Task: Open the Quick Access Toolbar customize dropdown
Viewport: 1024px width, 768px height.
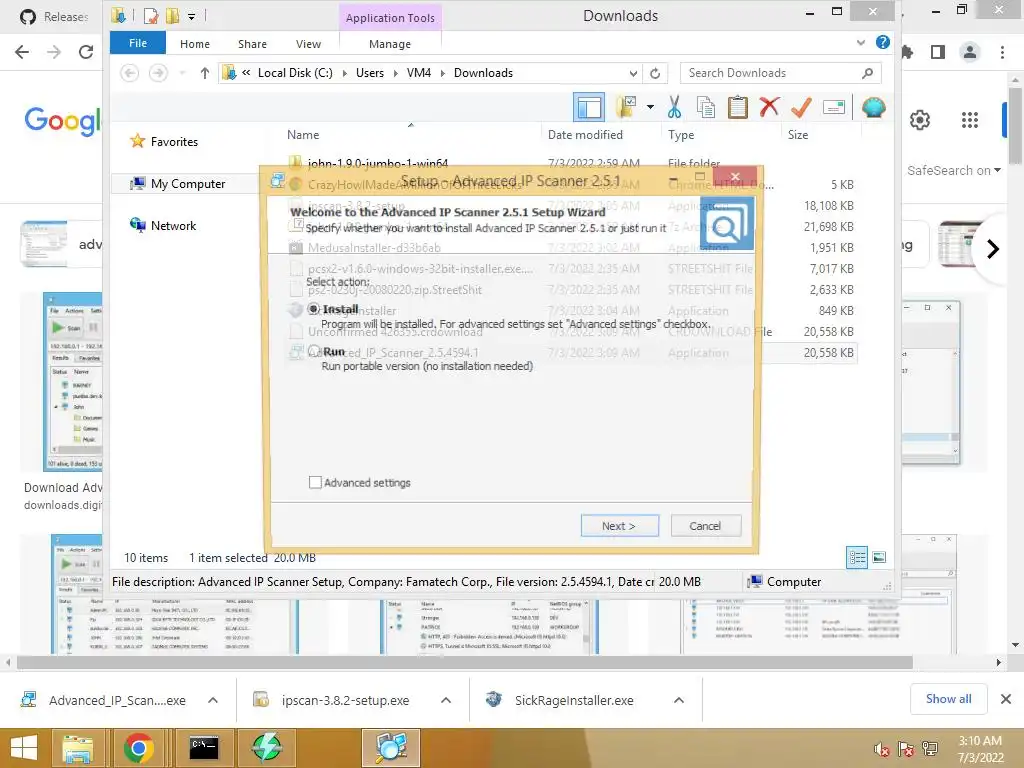Action: pos(191,16)
